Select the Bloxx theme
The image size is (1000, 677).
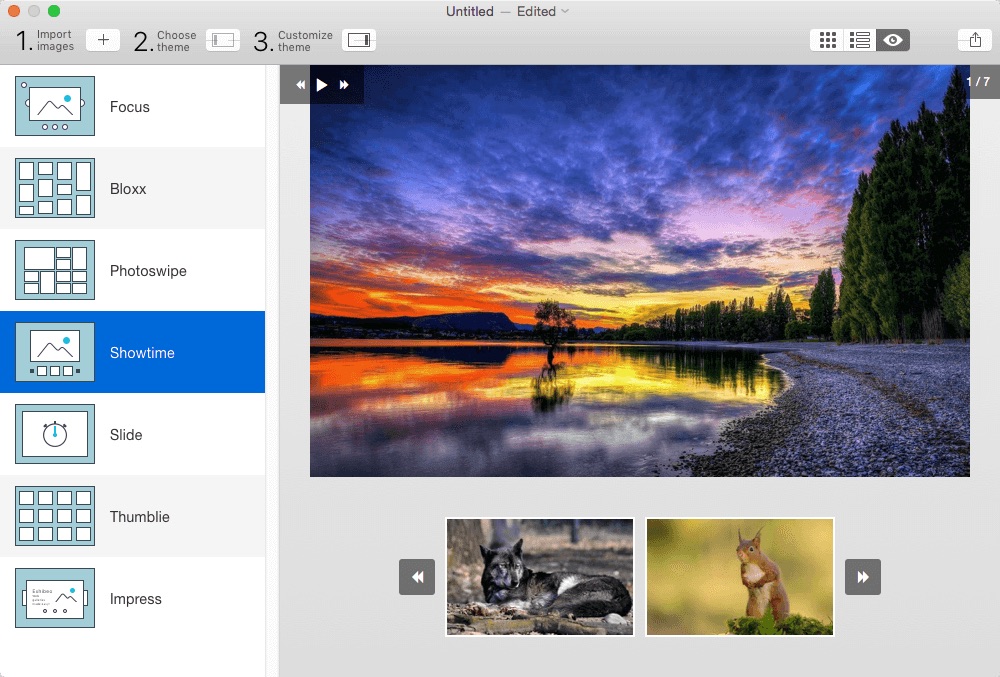133,188
